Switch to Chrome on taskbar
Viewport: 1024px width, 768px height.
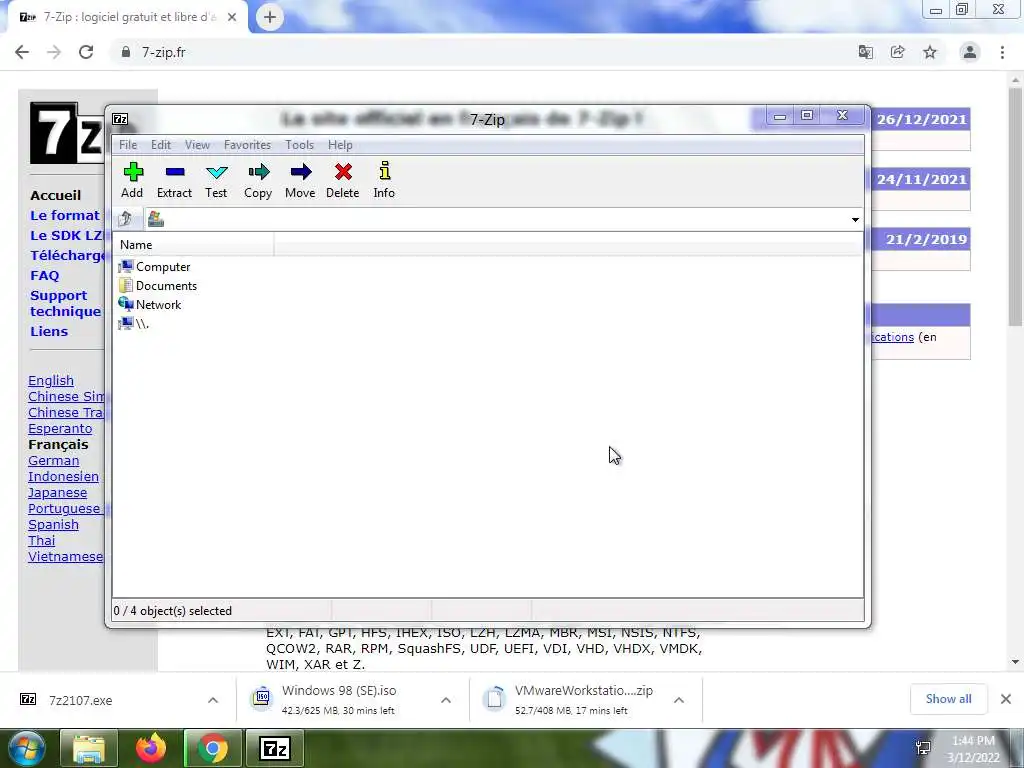pos(213,748)
